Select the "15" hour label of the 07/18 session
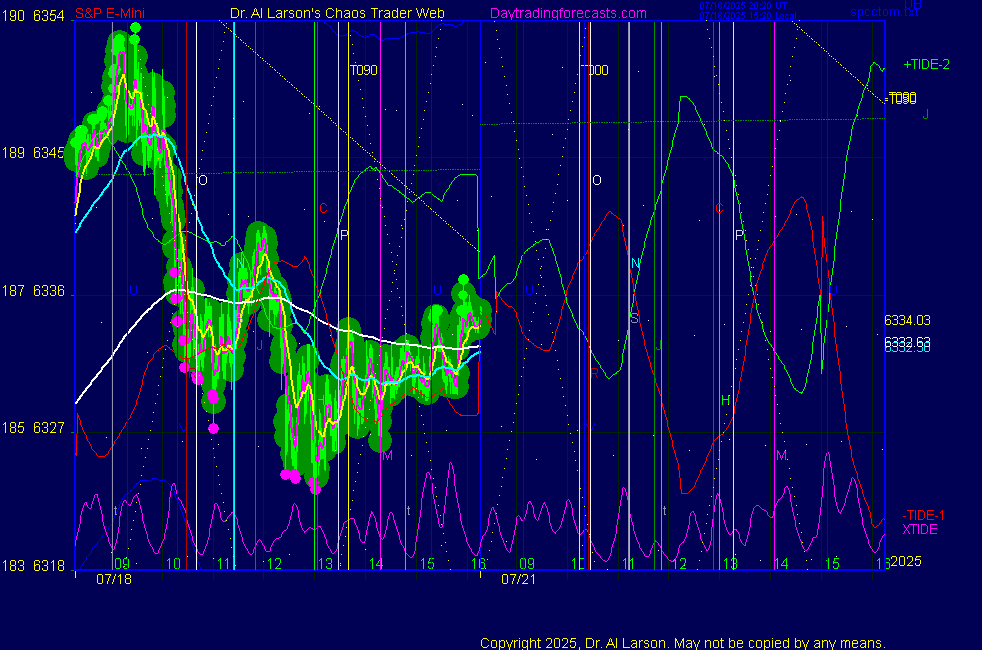Viewport: 982px width, 650px height. tap(427, 564)
